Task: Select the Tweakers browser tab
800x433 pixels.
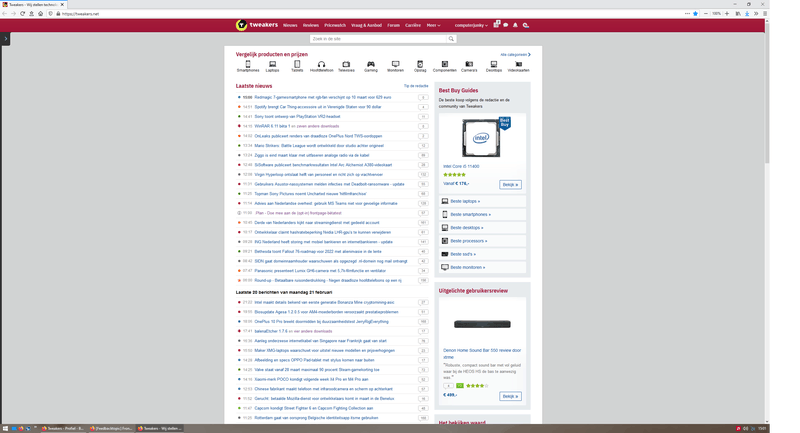Action: pos(33,4)
